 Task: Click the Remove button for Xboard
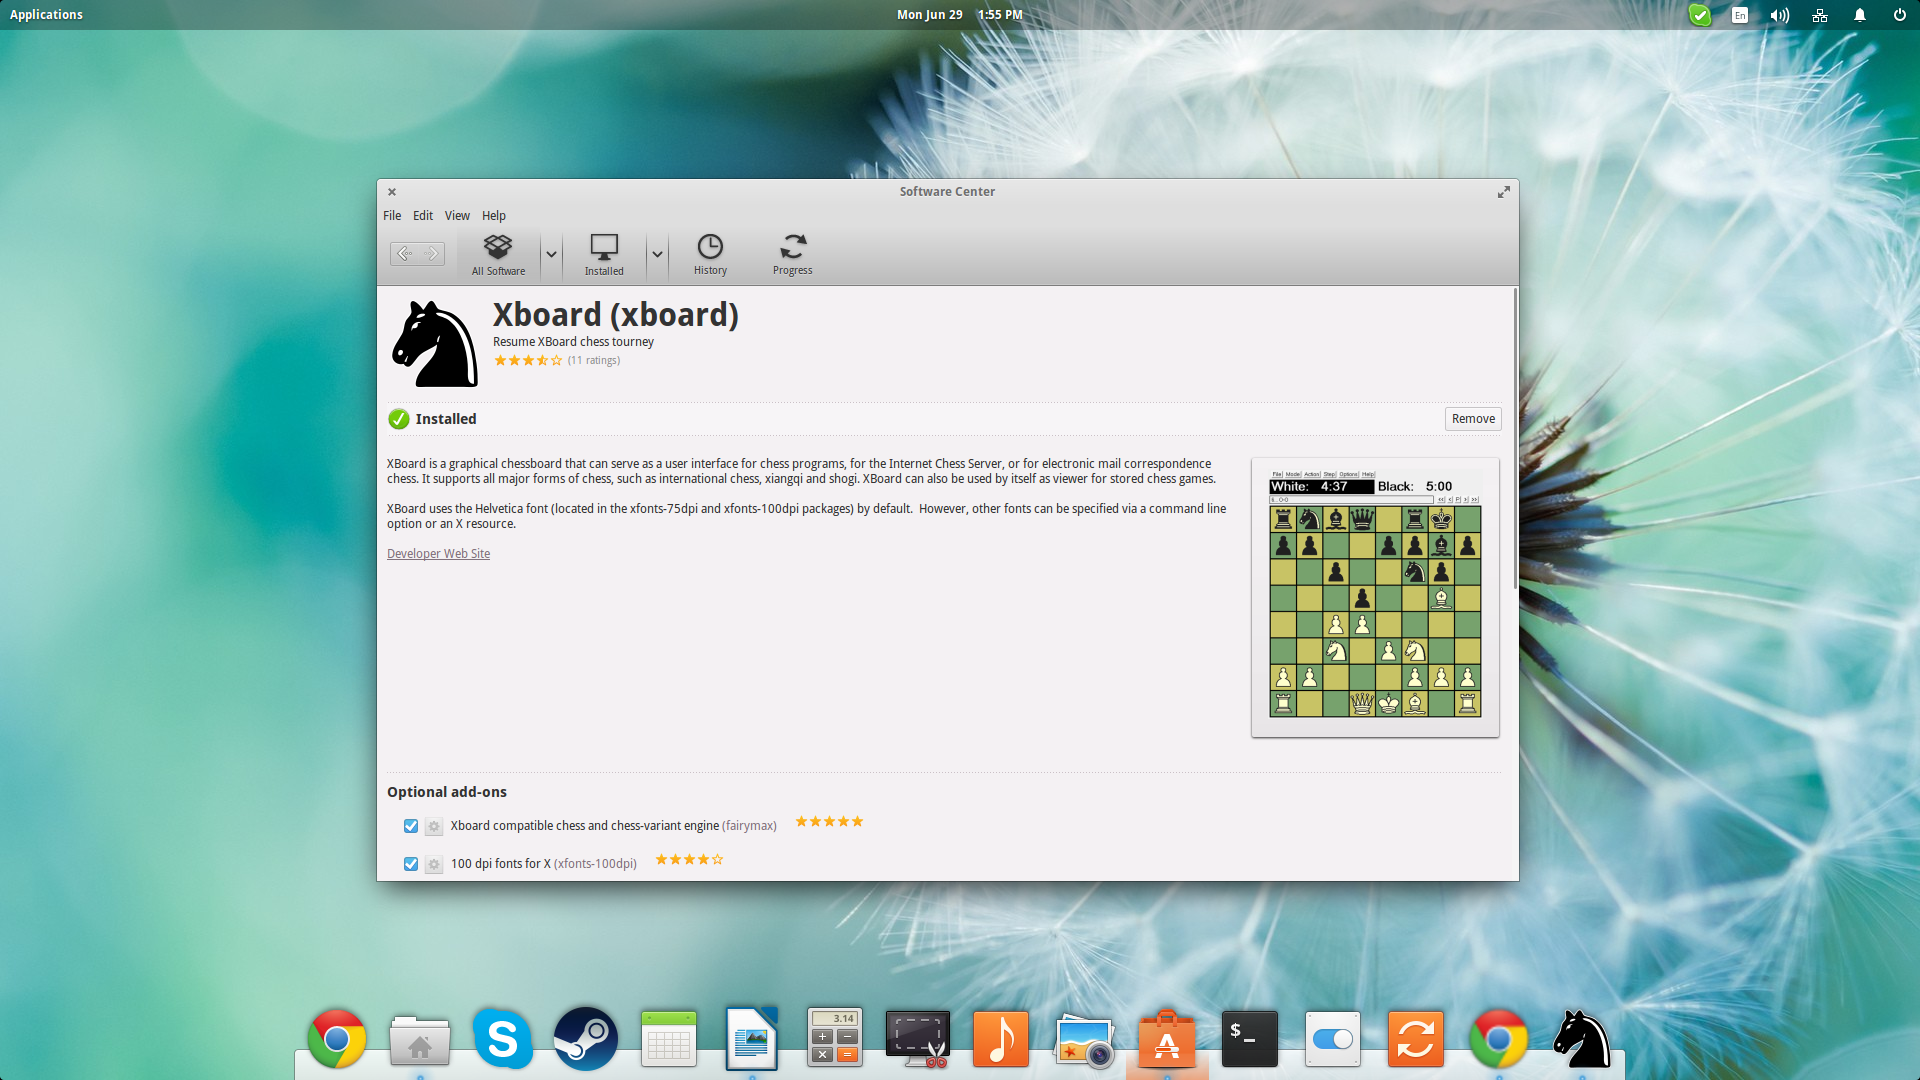click(x=1473, y=418)
